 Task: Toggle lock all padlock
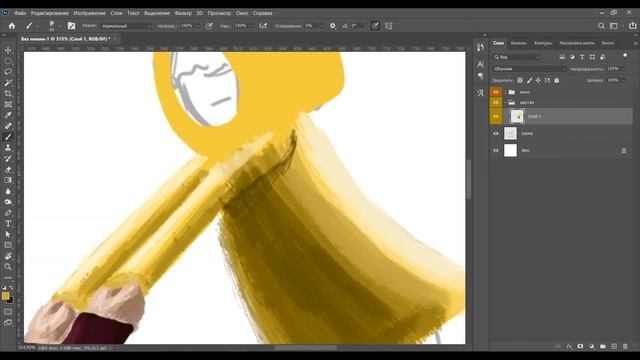pos(557,80)
